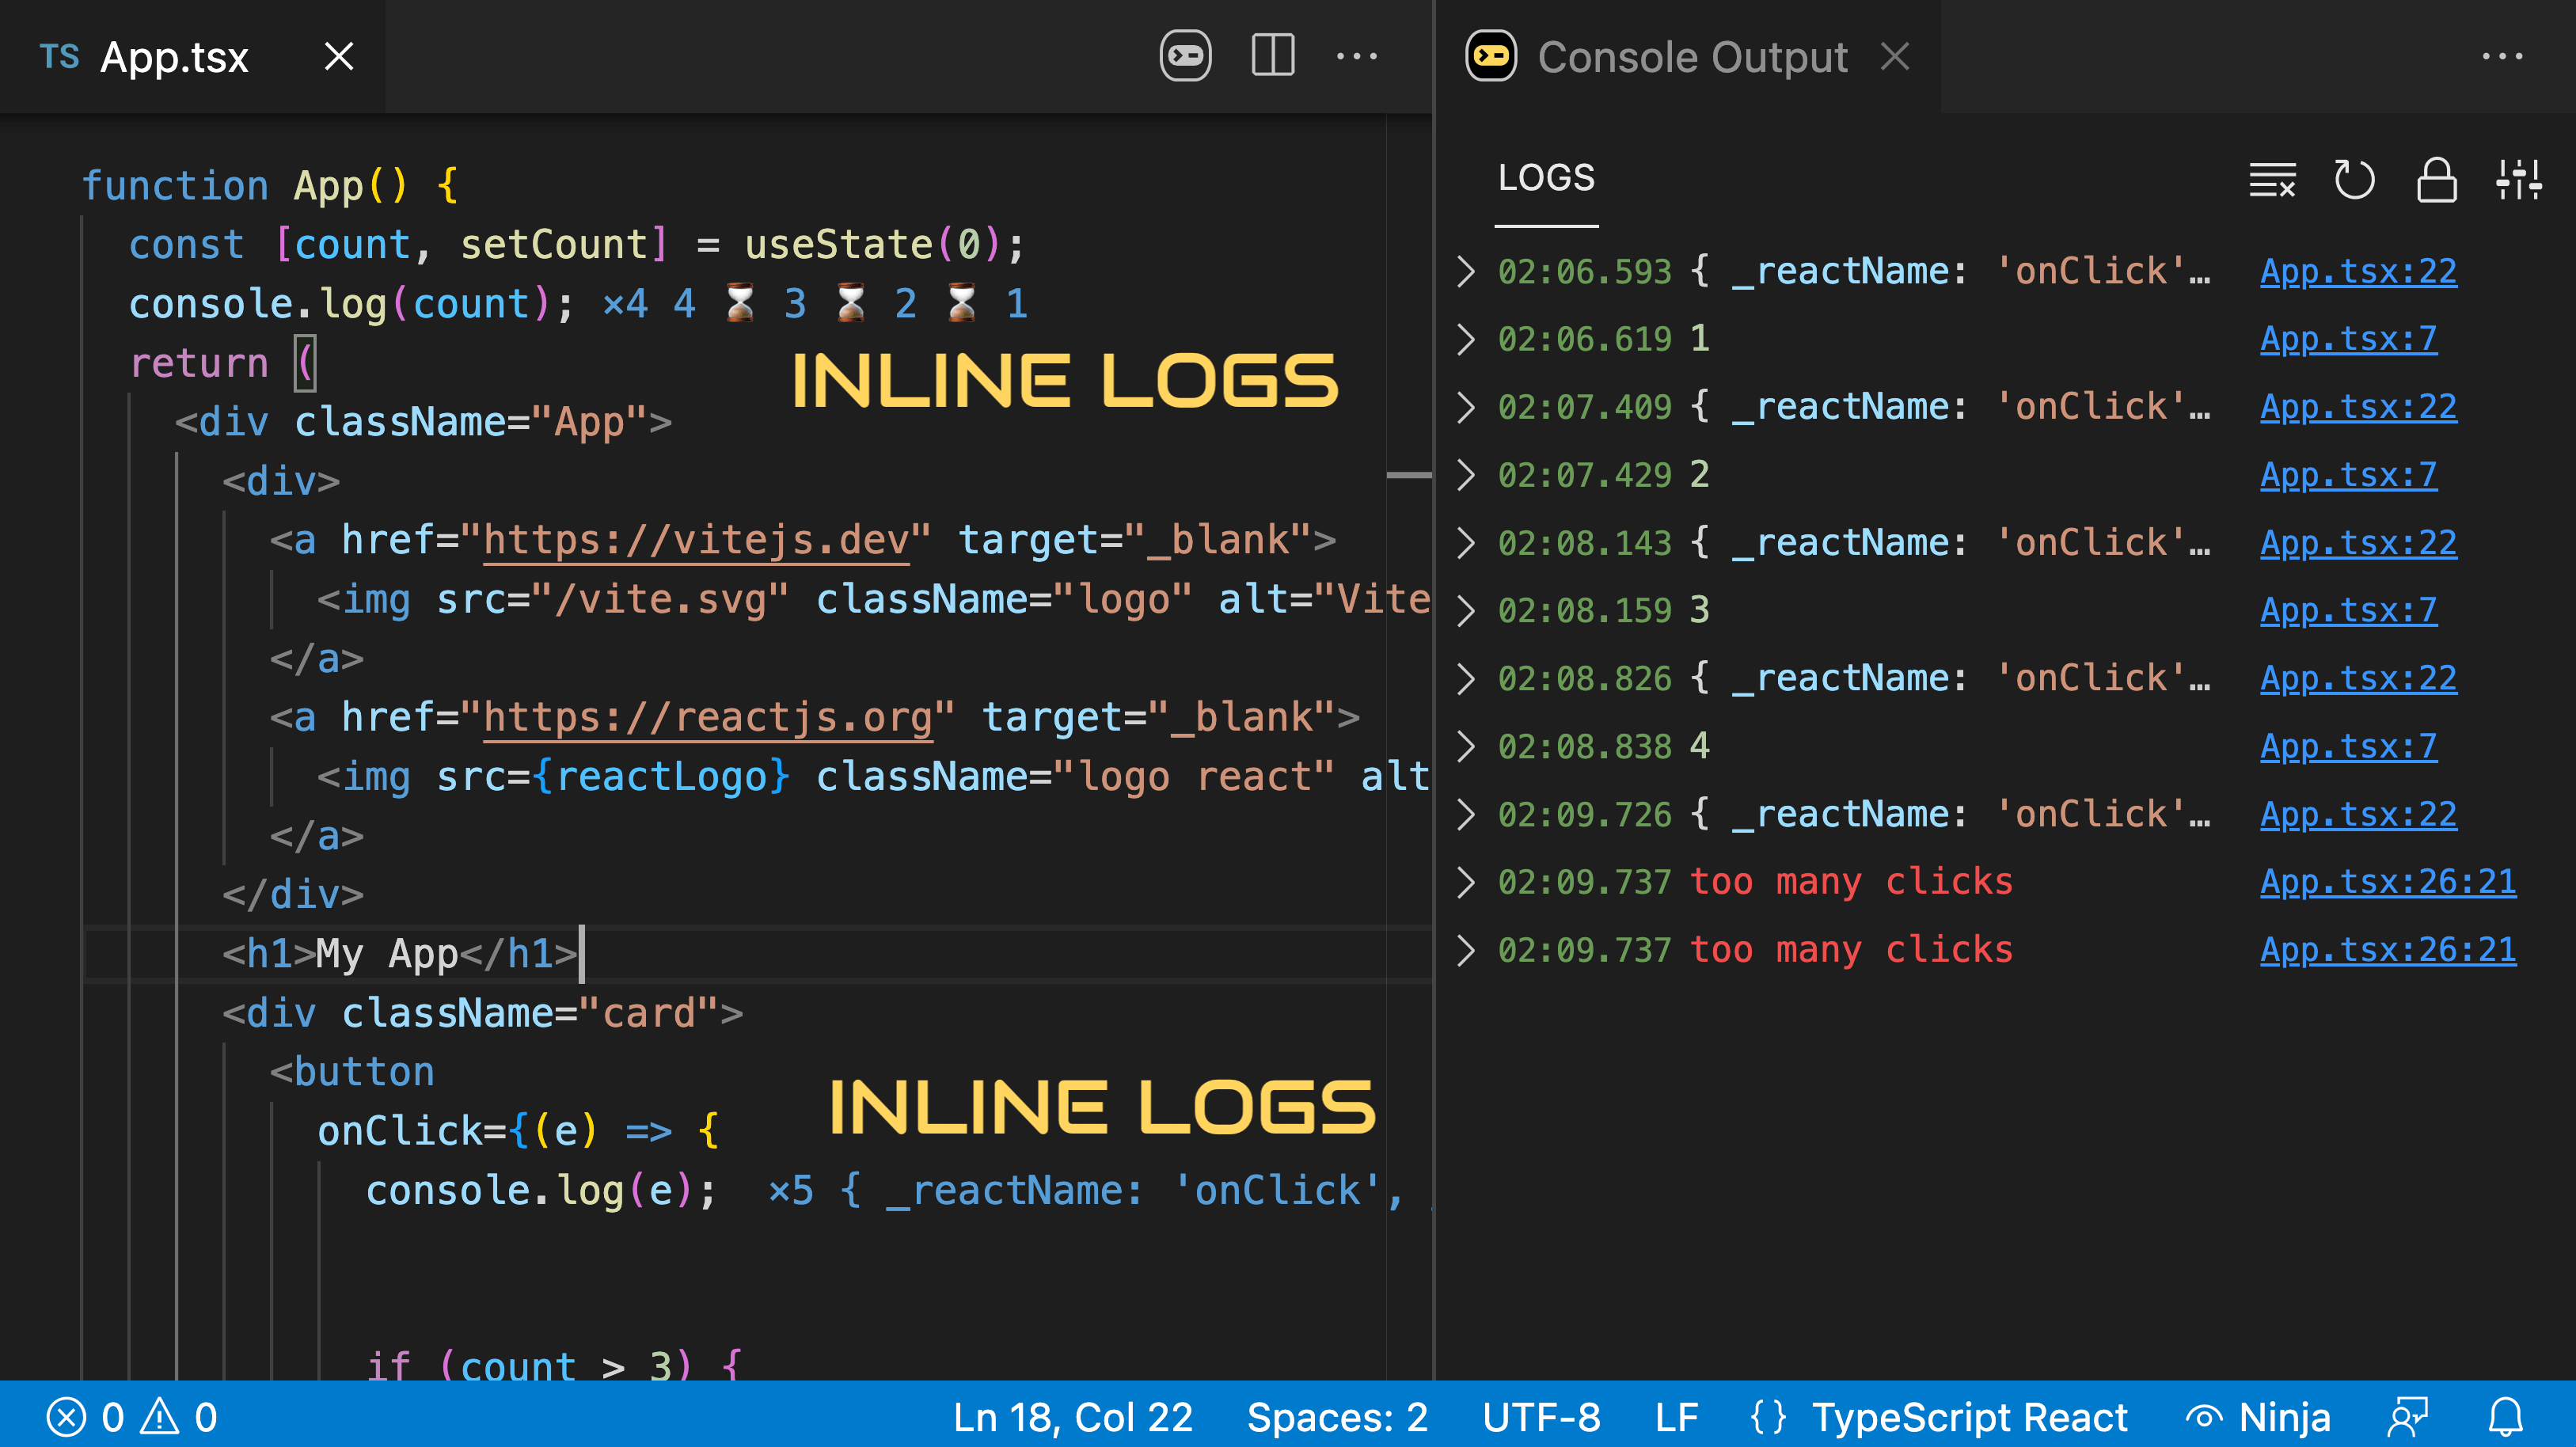Viewport: 2576px width, 1447px height.
Task: Place cursor on <h1>My App</h1> line
Action: [x=758, y=953]
